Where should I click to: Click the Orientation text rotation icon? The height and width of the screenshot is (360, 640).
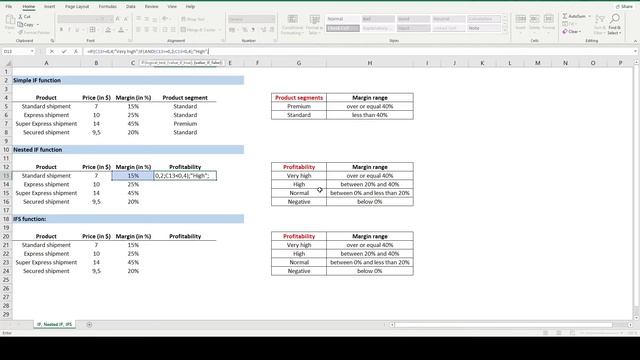tap(165, 19)
